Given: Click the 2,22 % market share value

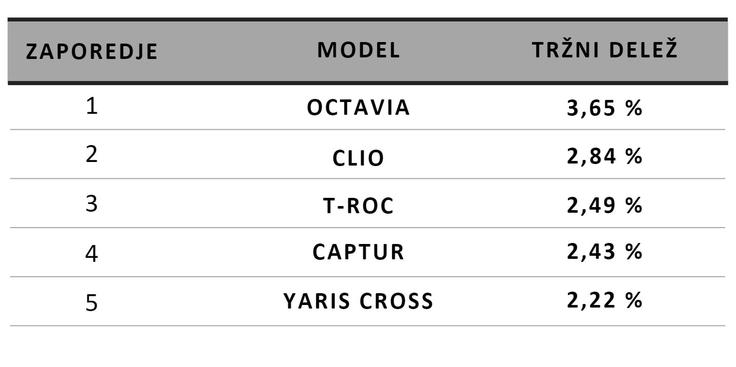Looking at the screenshot, I should [x=605, y=301].
